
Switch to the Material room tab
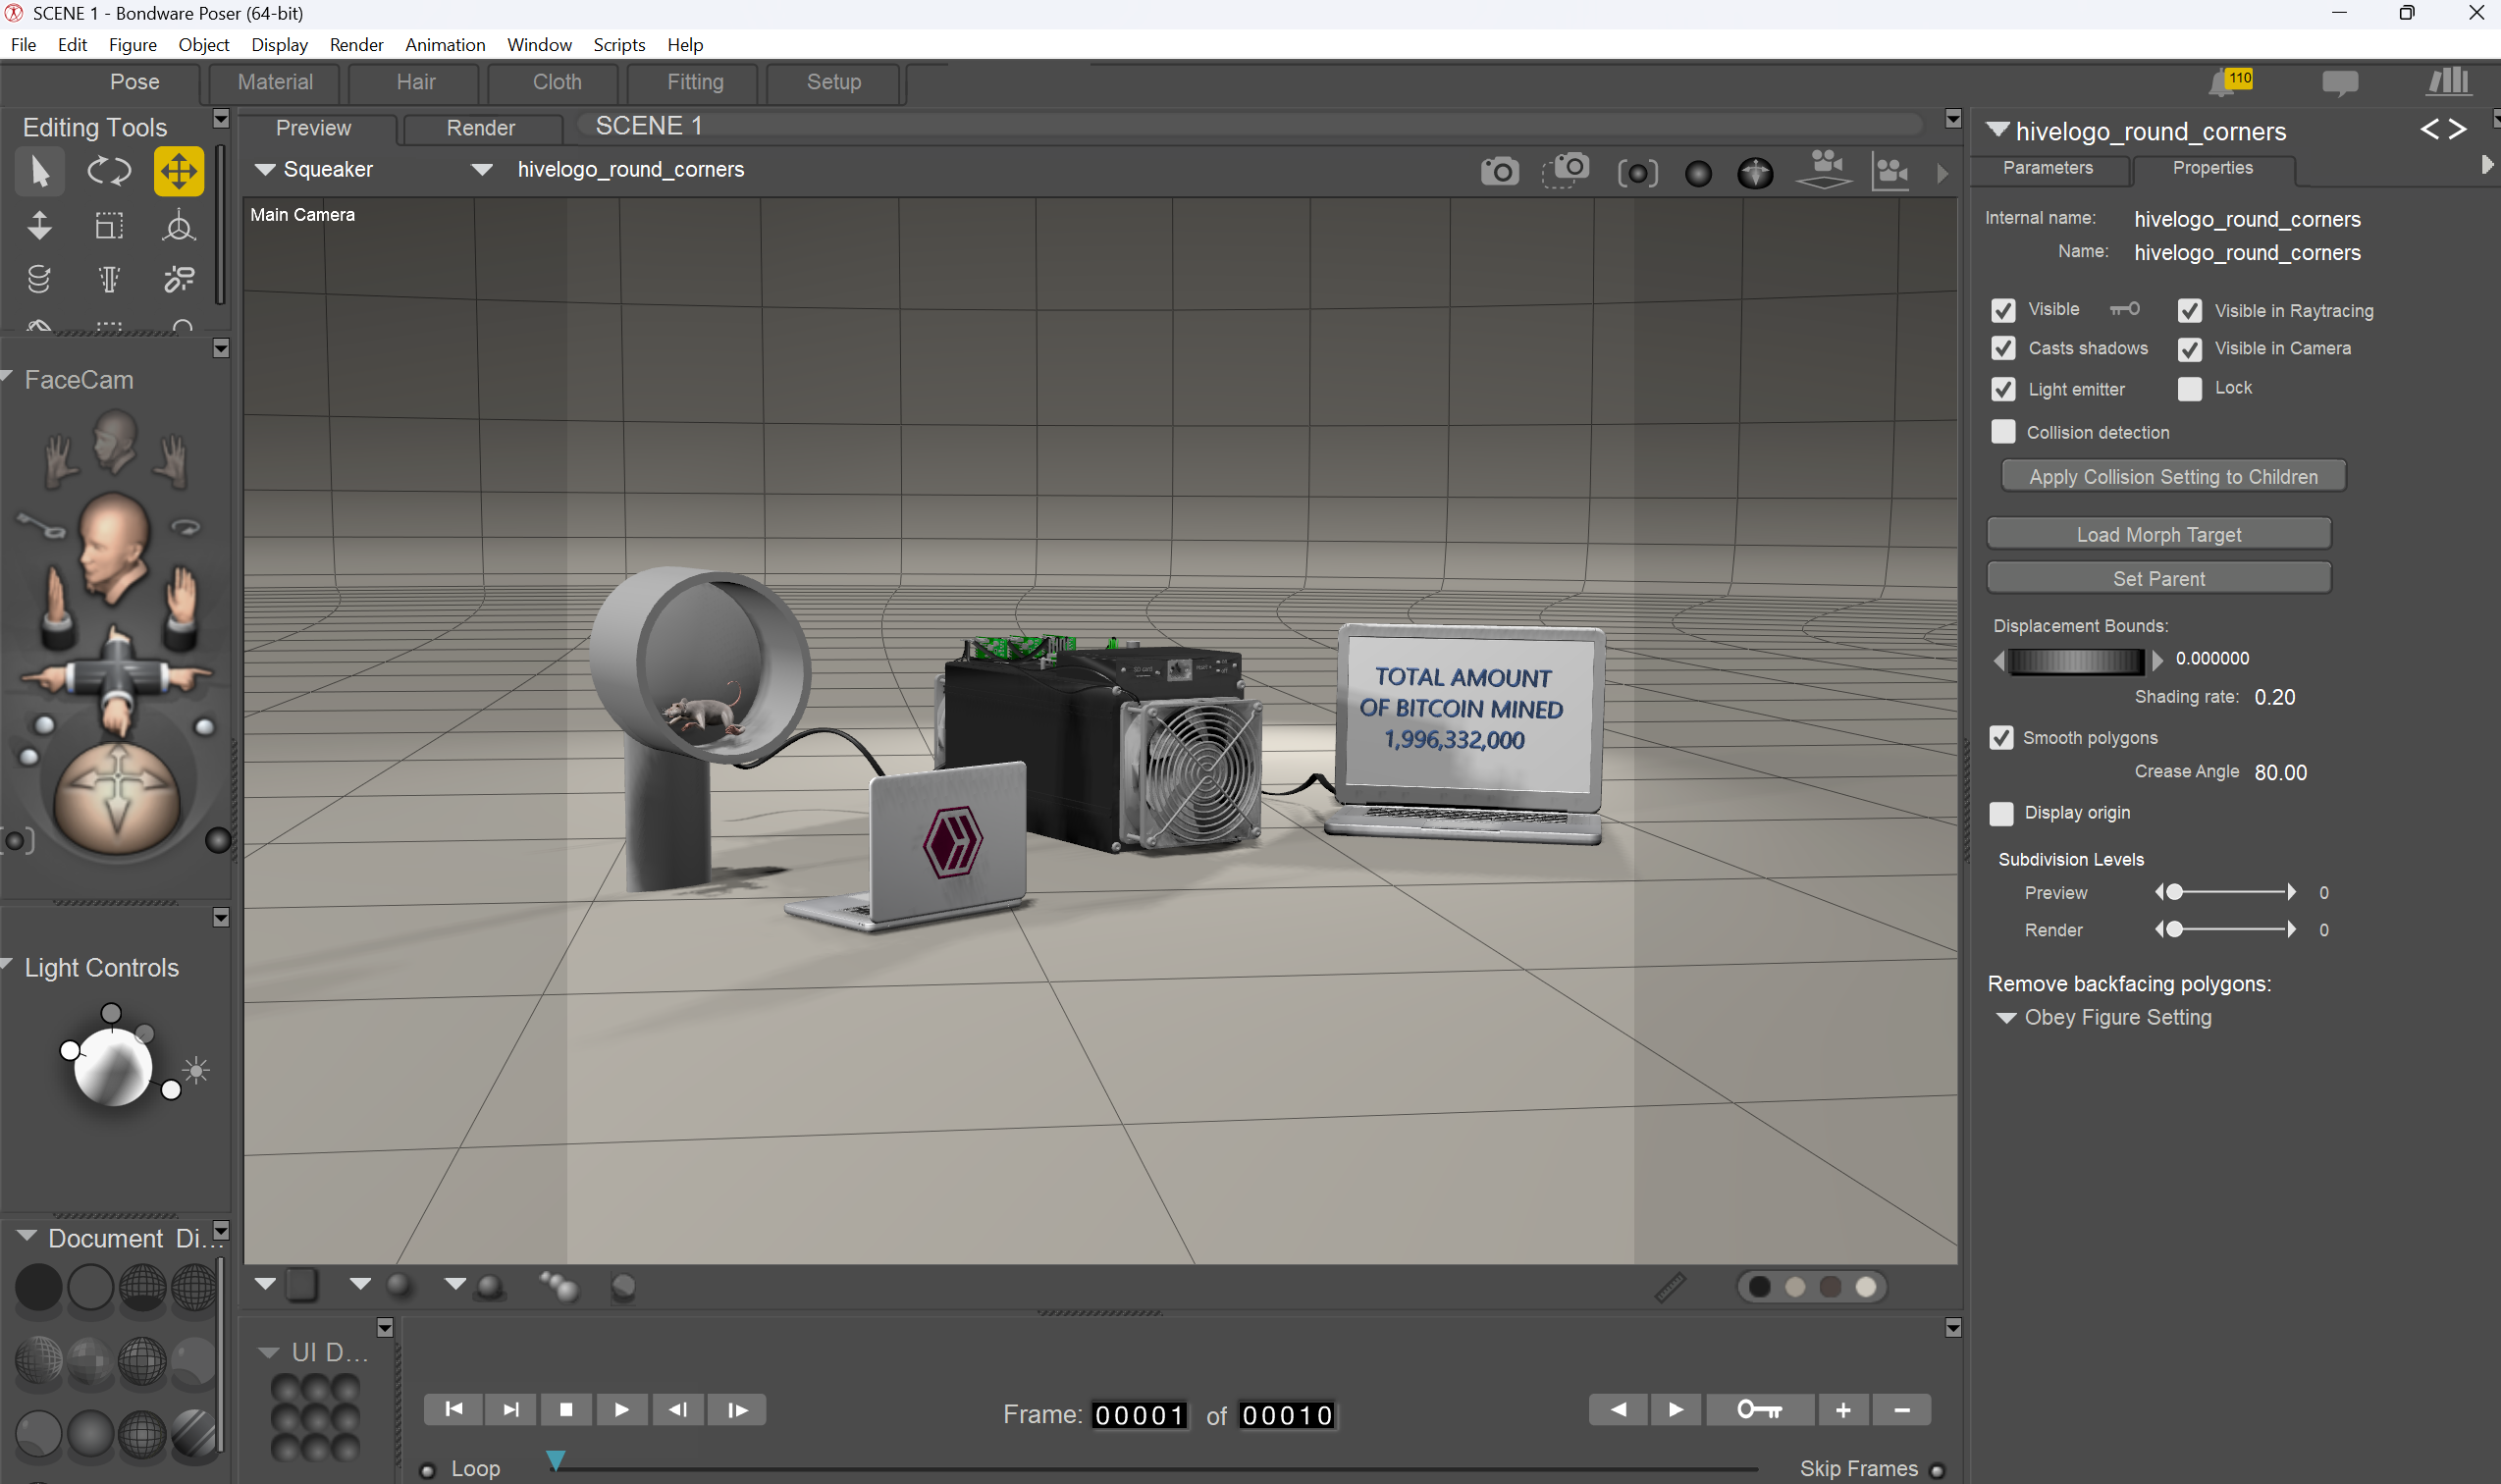coord(275,82)
